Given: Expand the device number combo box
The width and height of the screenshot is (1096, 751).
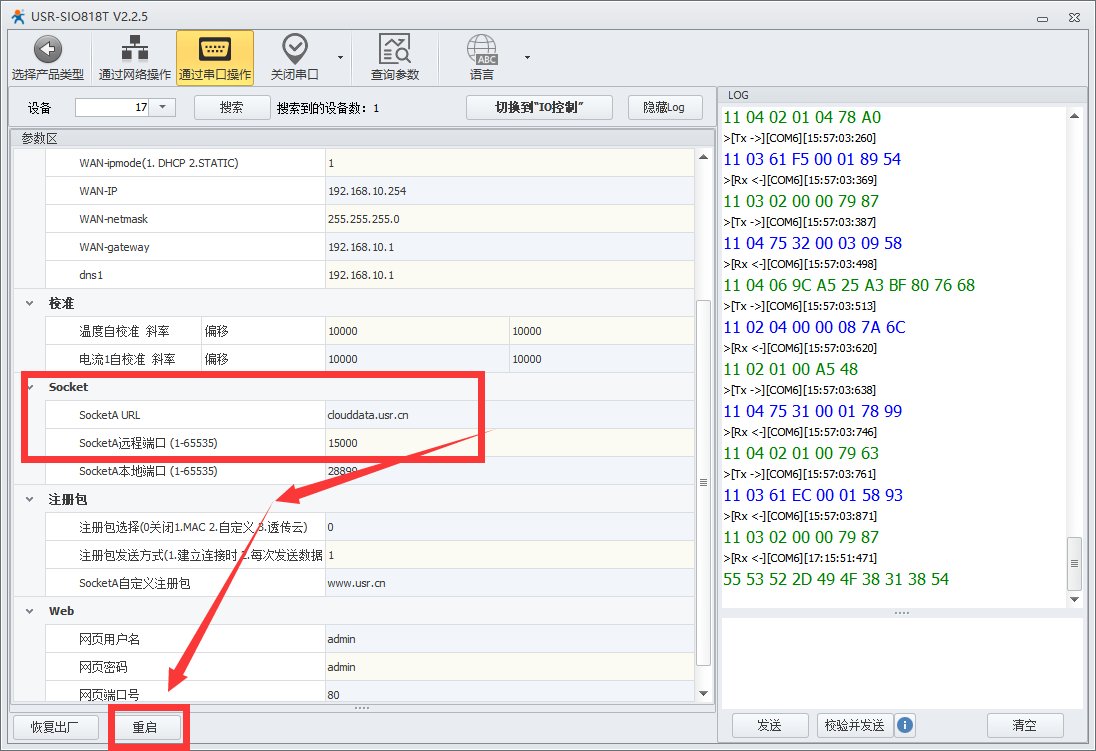Looking at the screenshot, I should tap(164, 107).
